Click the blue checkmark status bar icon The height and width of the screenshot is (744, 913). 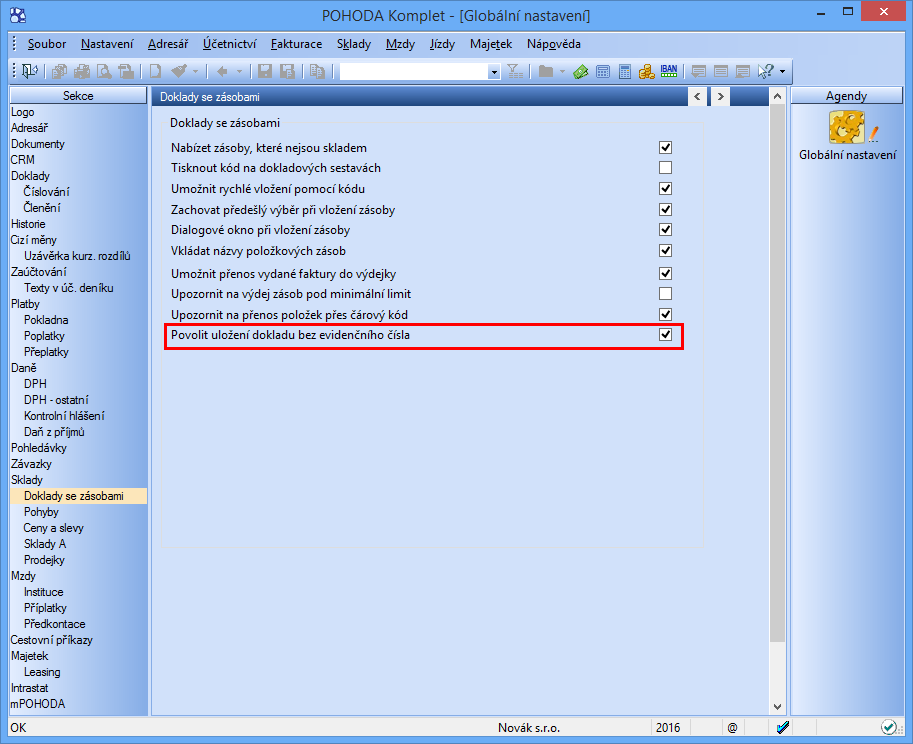tap(783, 728)
